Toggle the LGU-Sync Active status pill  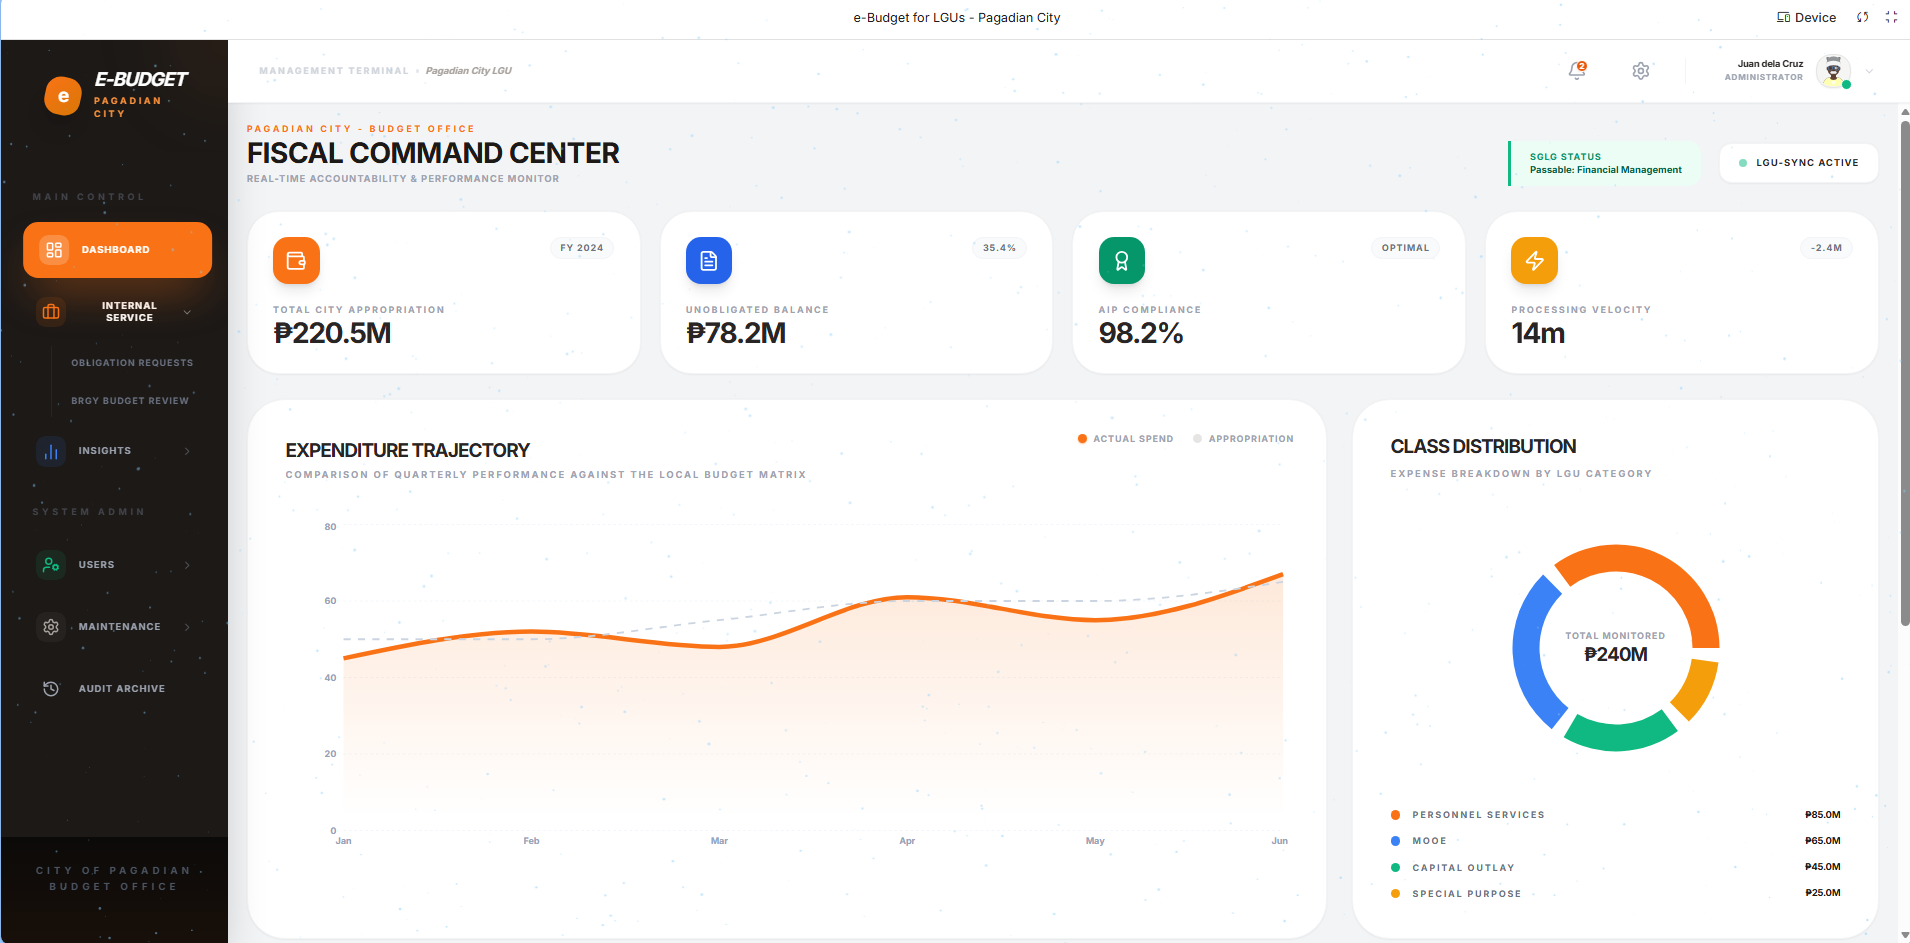1797,162
